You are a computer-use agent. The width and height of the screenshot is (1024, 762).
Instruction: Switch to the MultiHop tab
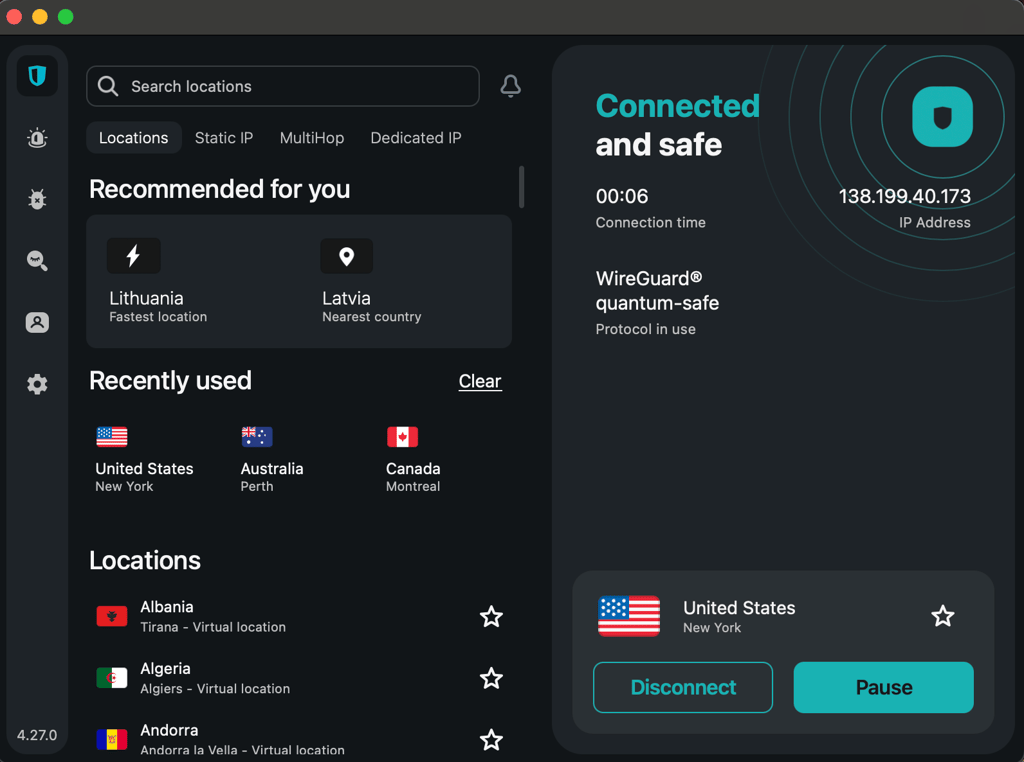pyautogui.click(x=312, y=138)
